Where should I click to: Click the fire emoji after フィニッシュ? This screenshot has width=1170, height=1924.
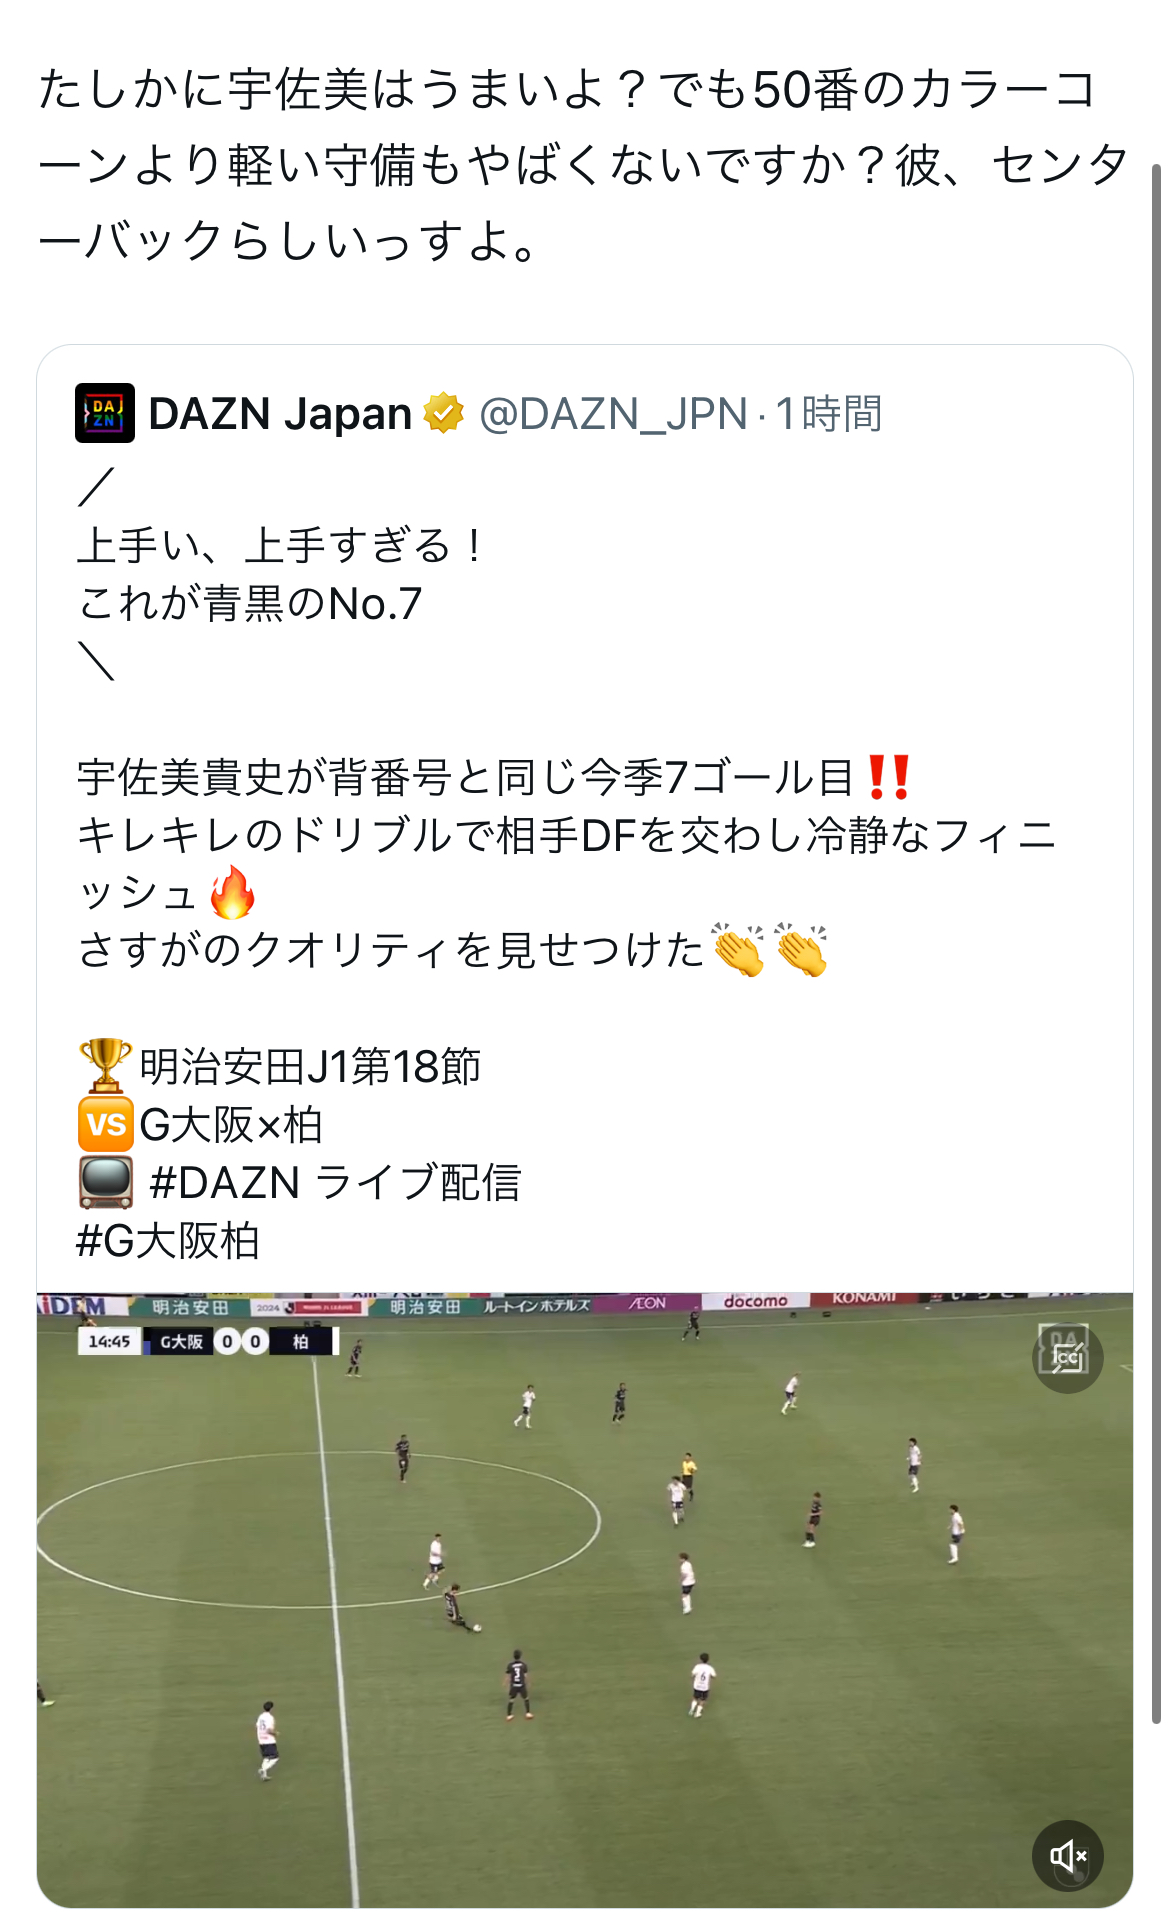point(232,893)
